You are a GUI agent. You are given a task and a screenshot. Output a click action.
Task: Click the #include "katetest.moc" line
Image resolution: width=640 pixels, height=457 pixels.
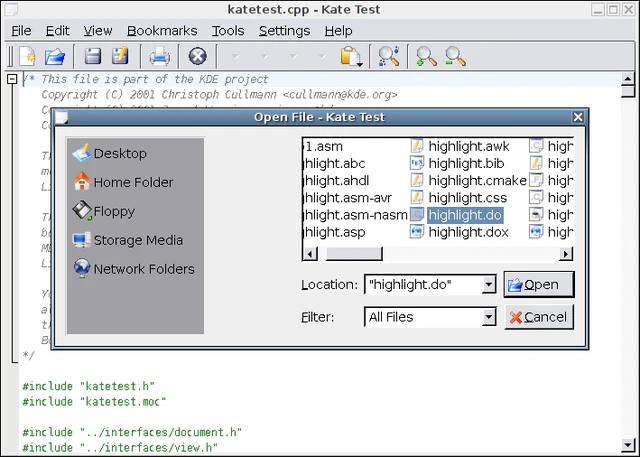pyautogui.click(x=94, y=402)
